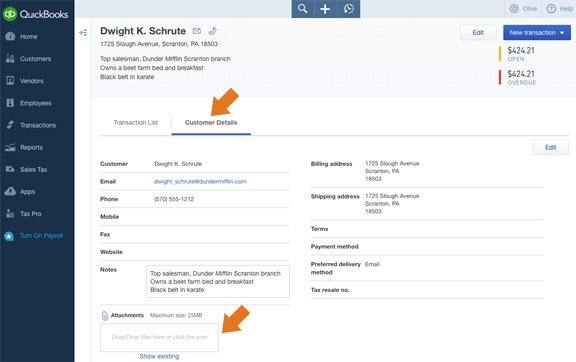The width and height of the screenshot is (576, 362).
Task: Click Tax Pro icon in sidebar
Action: tap(10, 214)
